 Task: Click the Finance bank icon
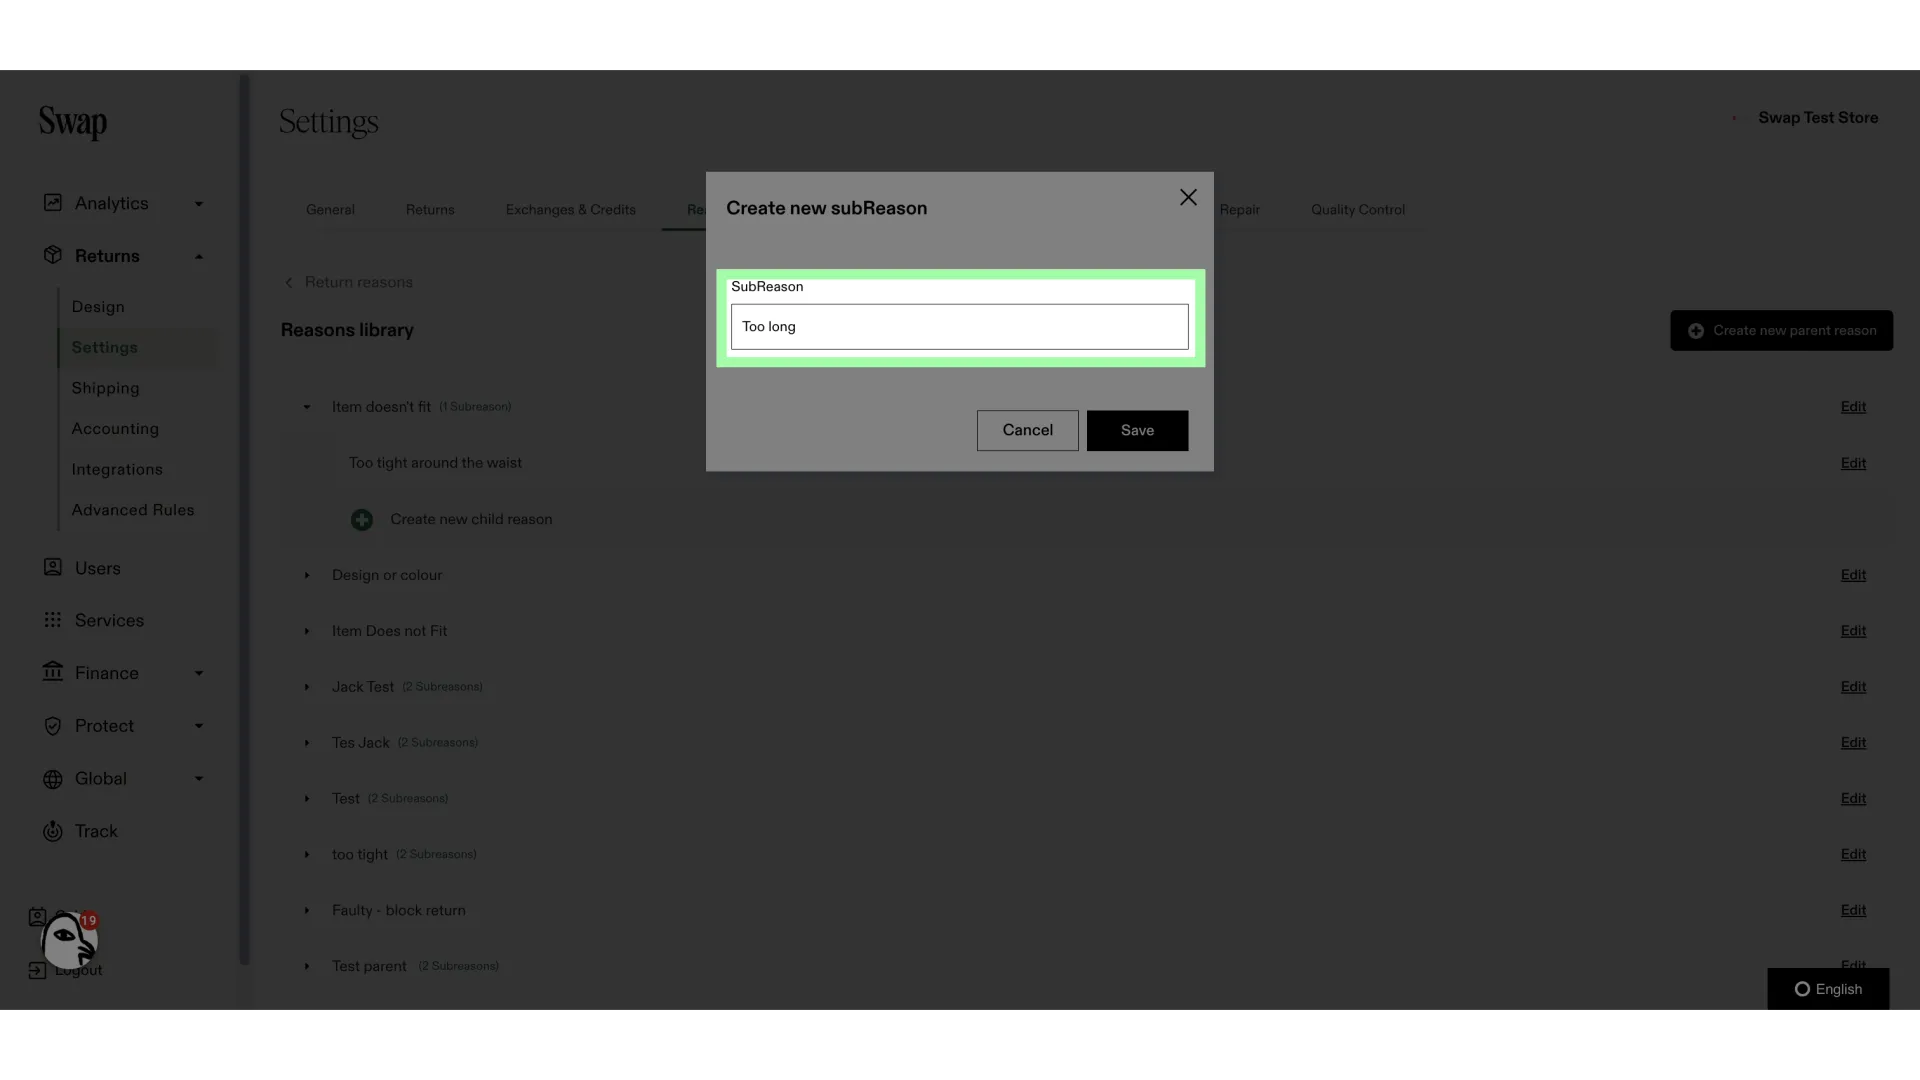53,672
